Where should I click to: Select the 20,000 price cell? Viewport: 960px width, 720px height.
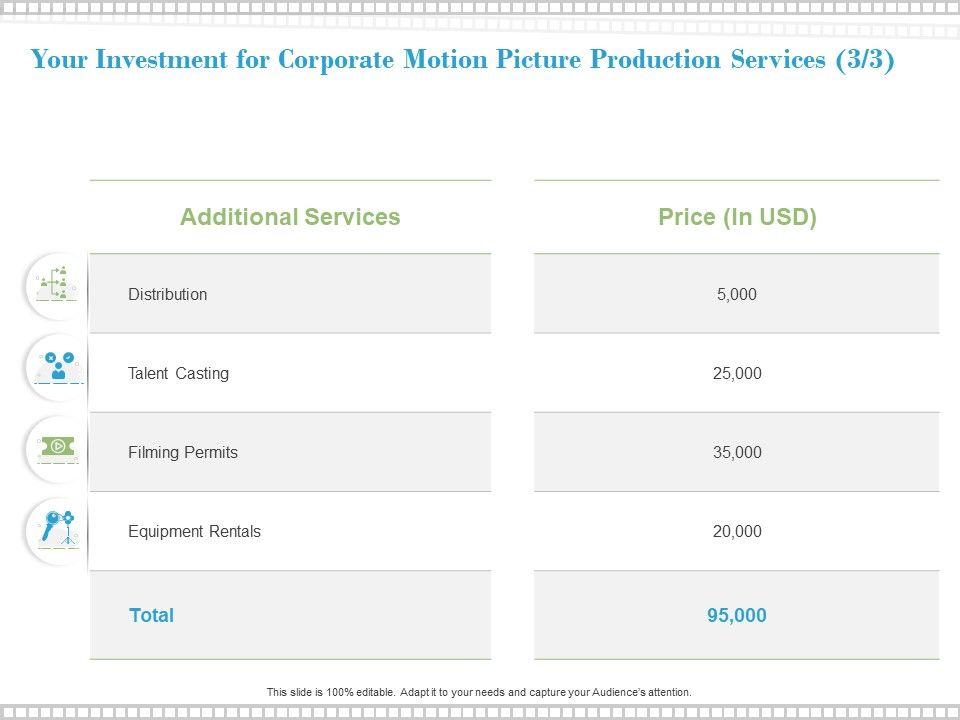[x=737, y=531]
